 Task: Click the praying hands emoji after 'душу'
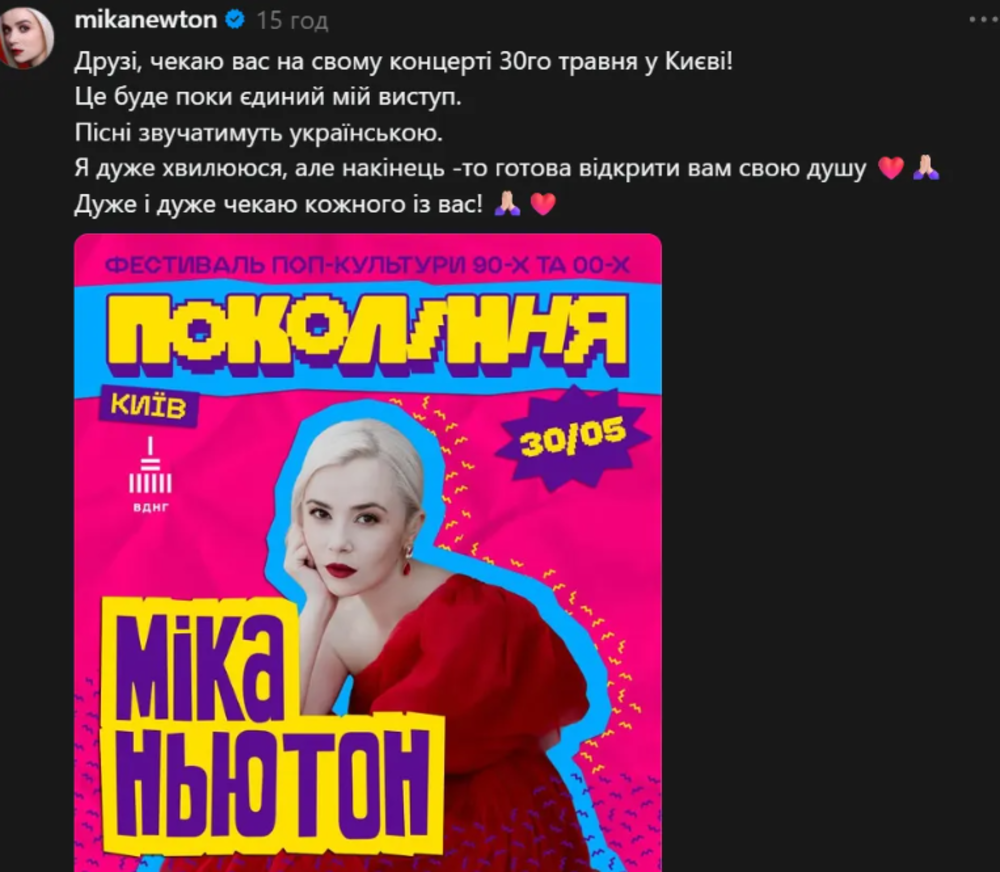[926, 168]
